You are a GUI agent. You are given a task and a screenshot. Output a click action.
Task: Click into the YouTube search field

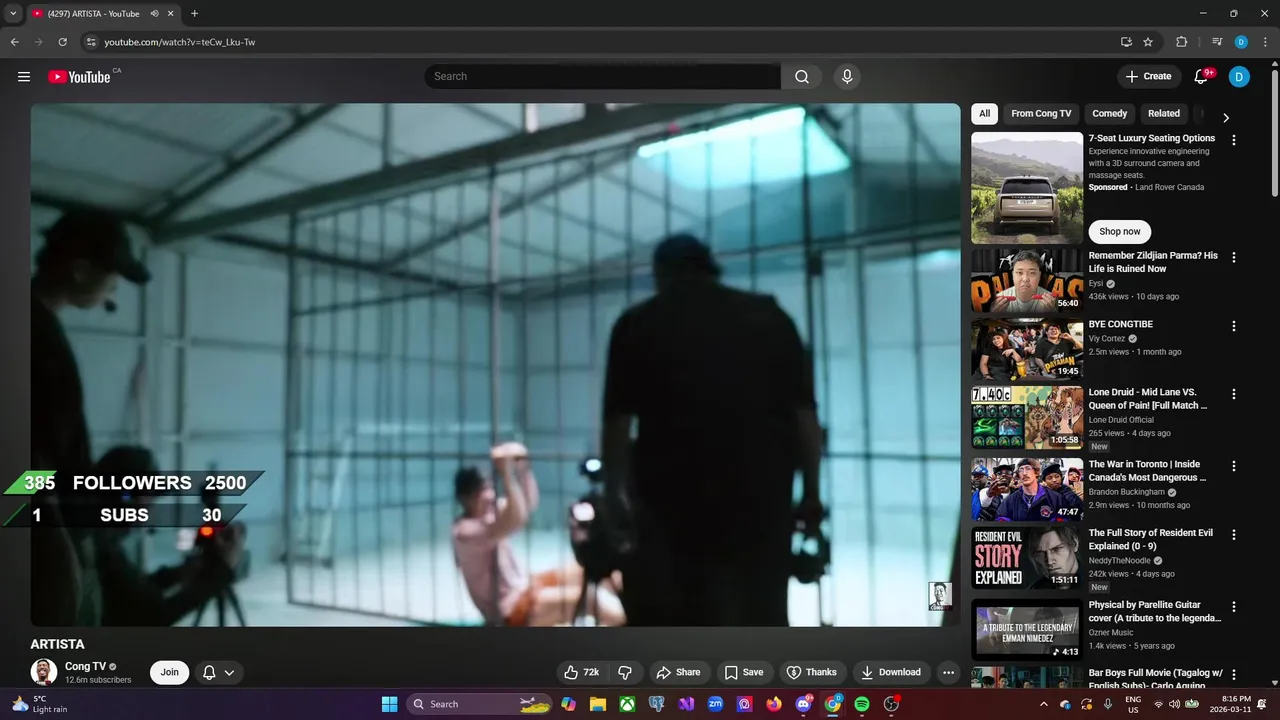tap(602, 76)
